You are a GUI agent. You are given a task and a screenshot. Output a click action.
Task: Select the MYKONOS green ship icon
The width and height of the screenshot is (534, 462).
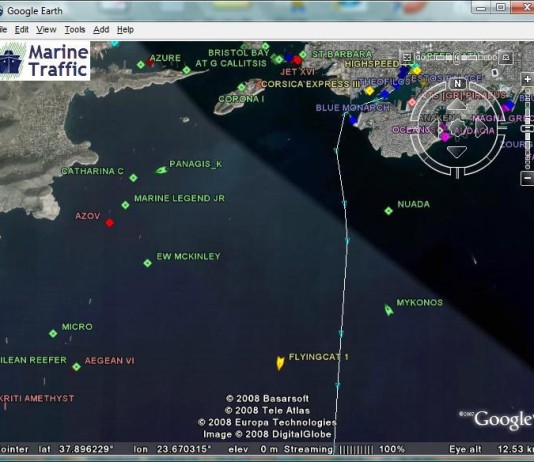[x=389, y=310]
